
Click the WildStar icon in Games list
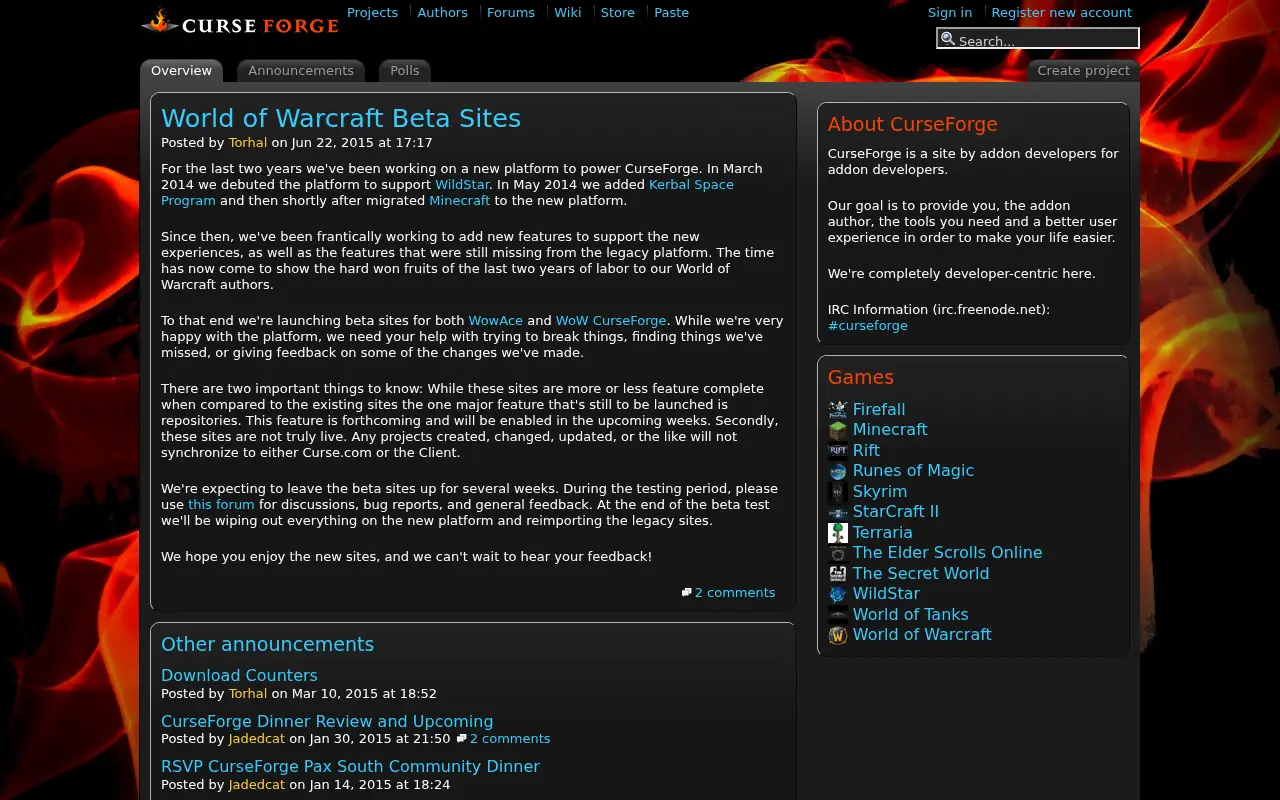click(838, 594)
